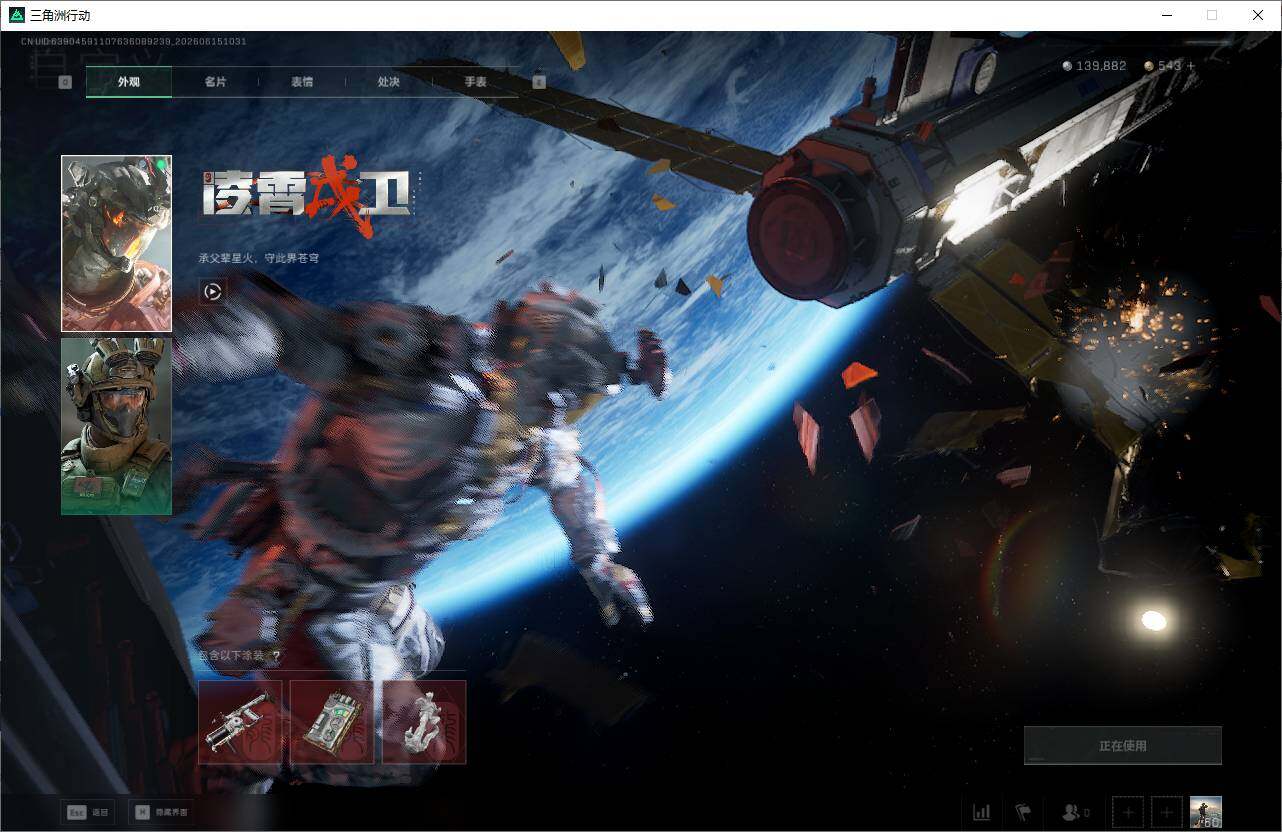The height and width of the screenshot is (832, 1282).
Task: Select the red-visor space suit skin thumbnail
Action: [x=116, y=243]
